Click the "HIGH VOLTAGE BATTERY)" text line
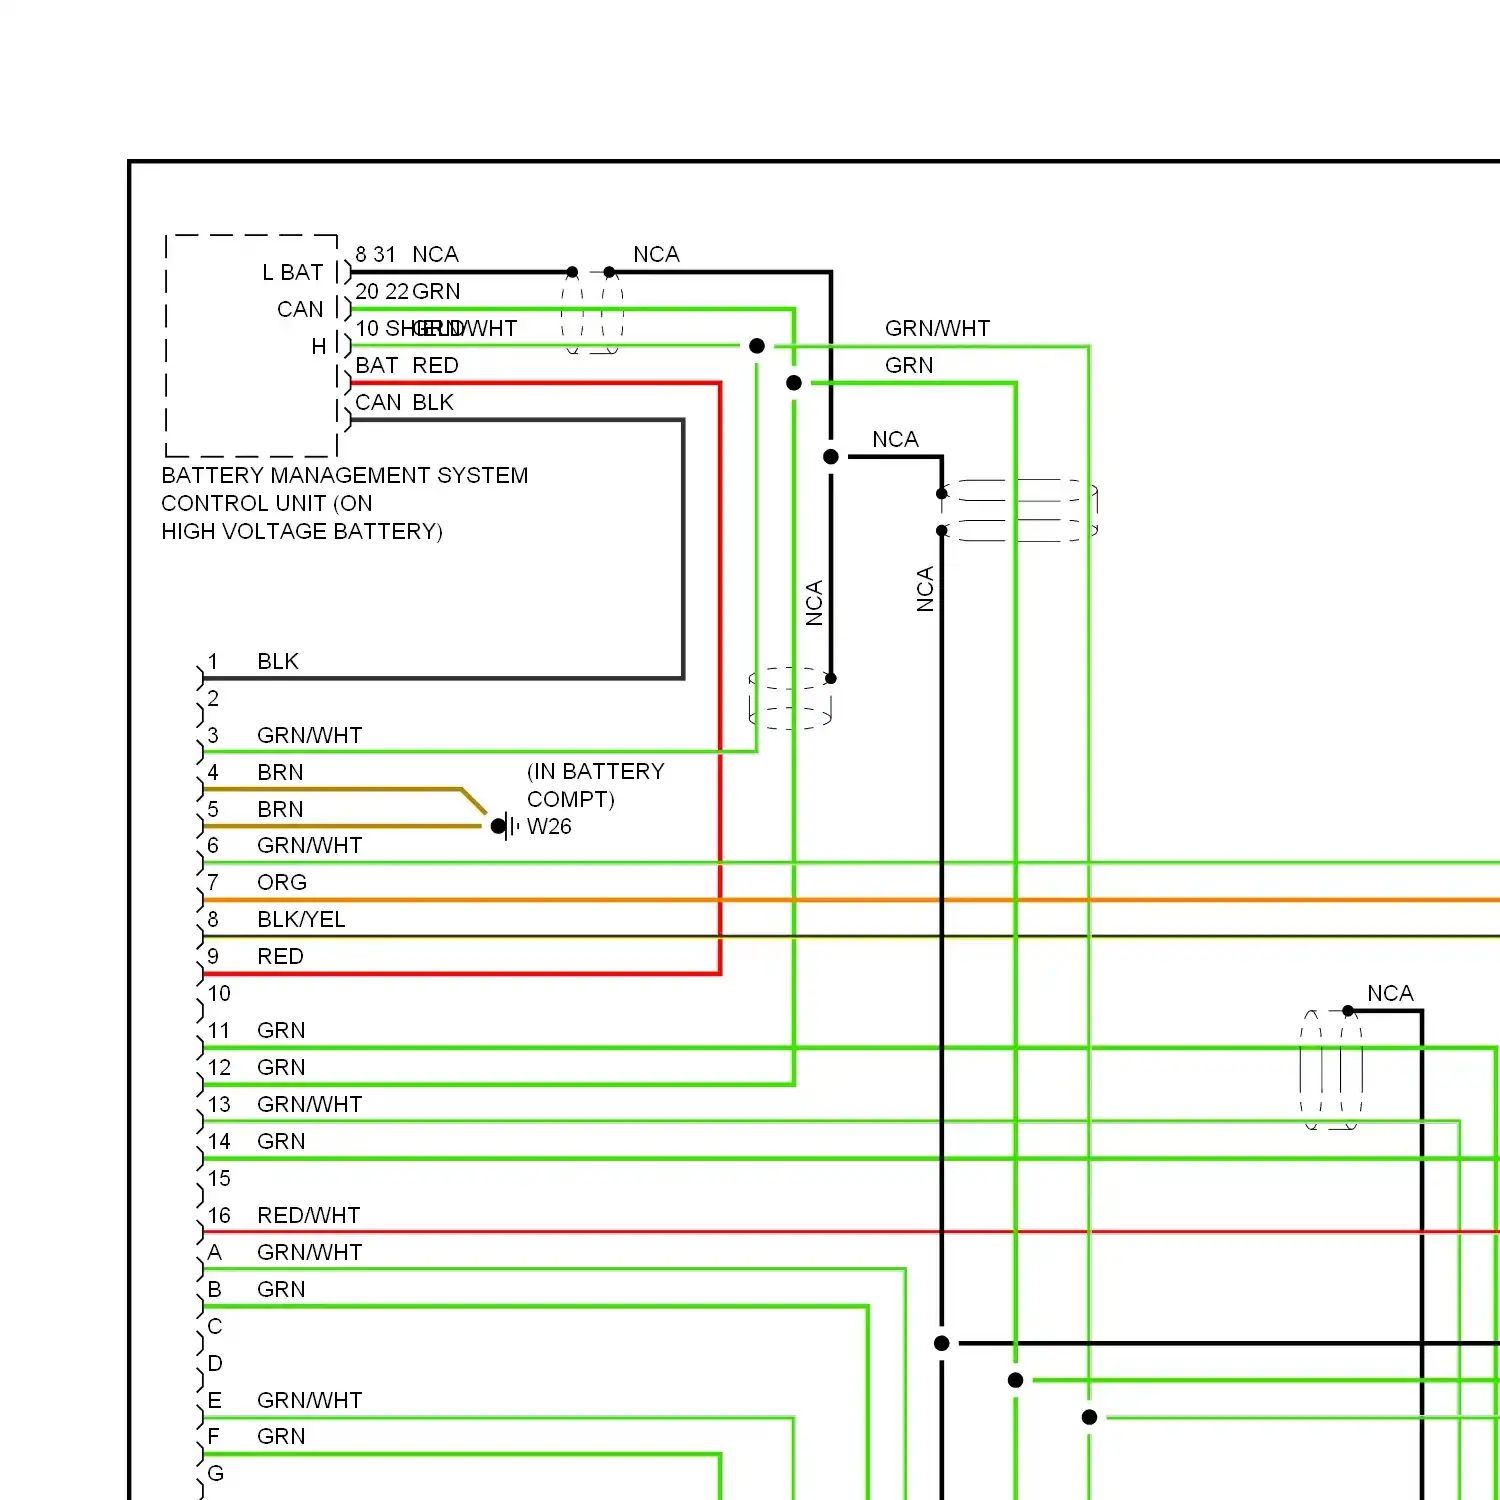Screen dimensions: 1500x1500 pyautogui.click(x=302, y=531)
